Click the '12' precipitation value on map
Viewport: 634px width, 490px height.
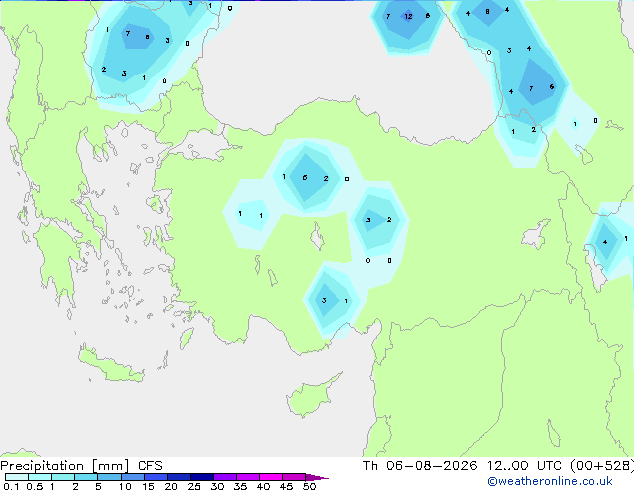point(408,17)
